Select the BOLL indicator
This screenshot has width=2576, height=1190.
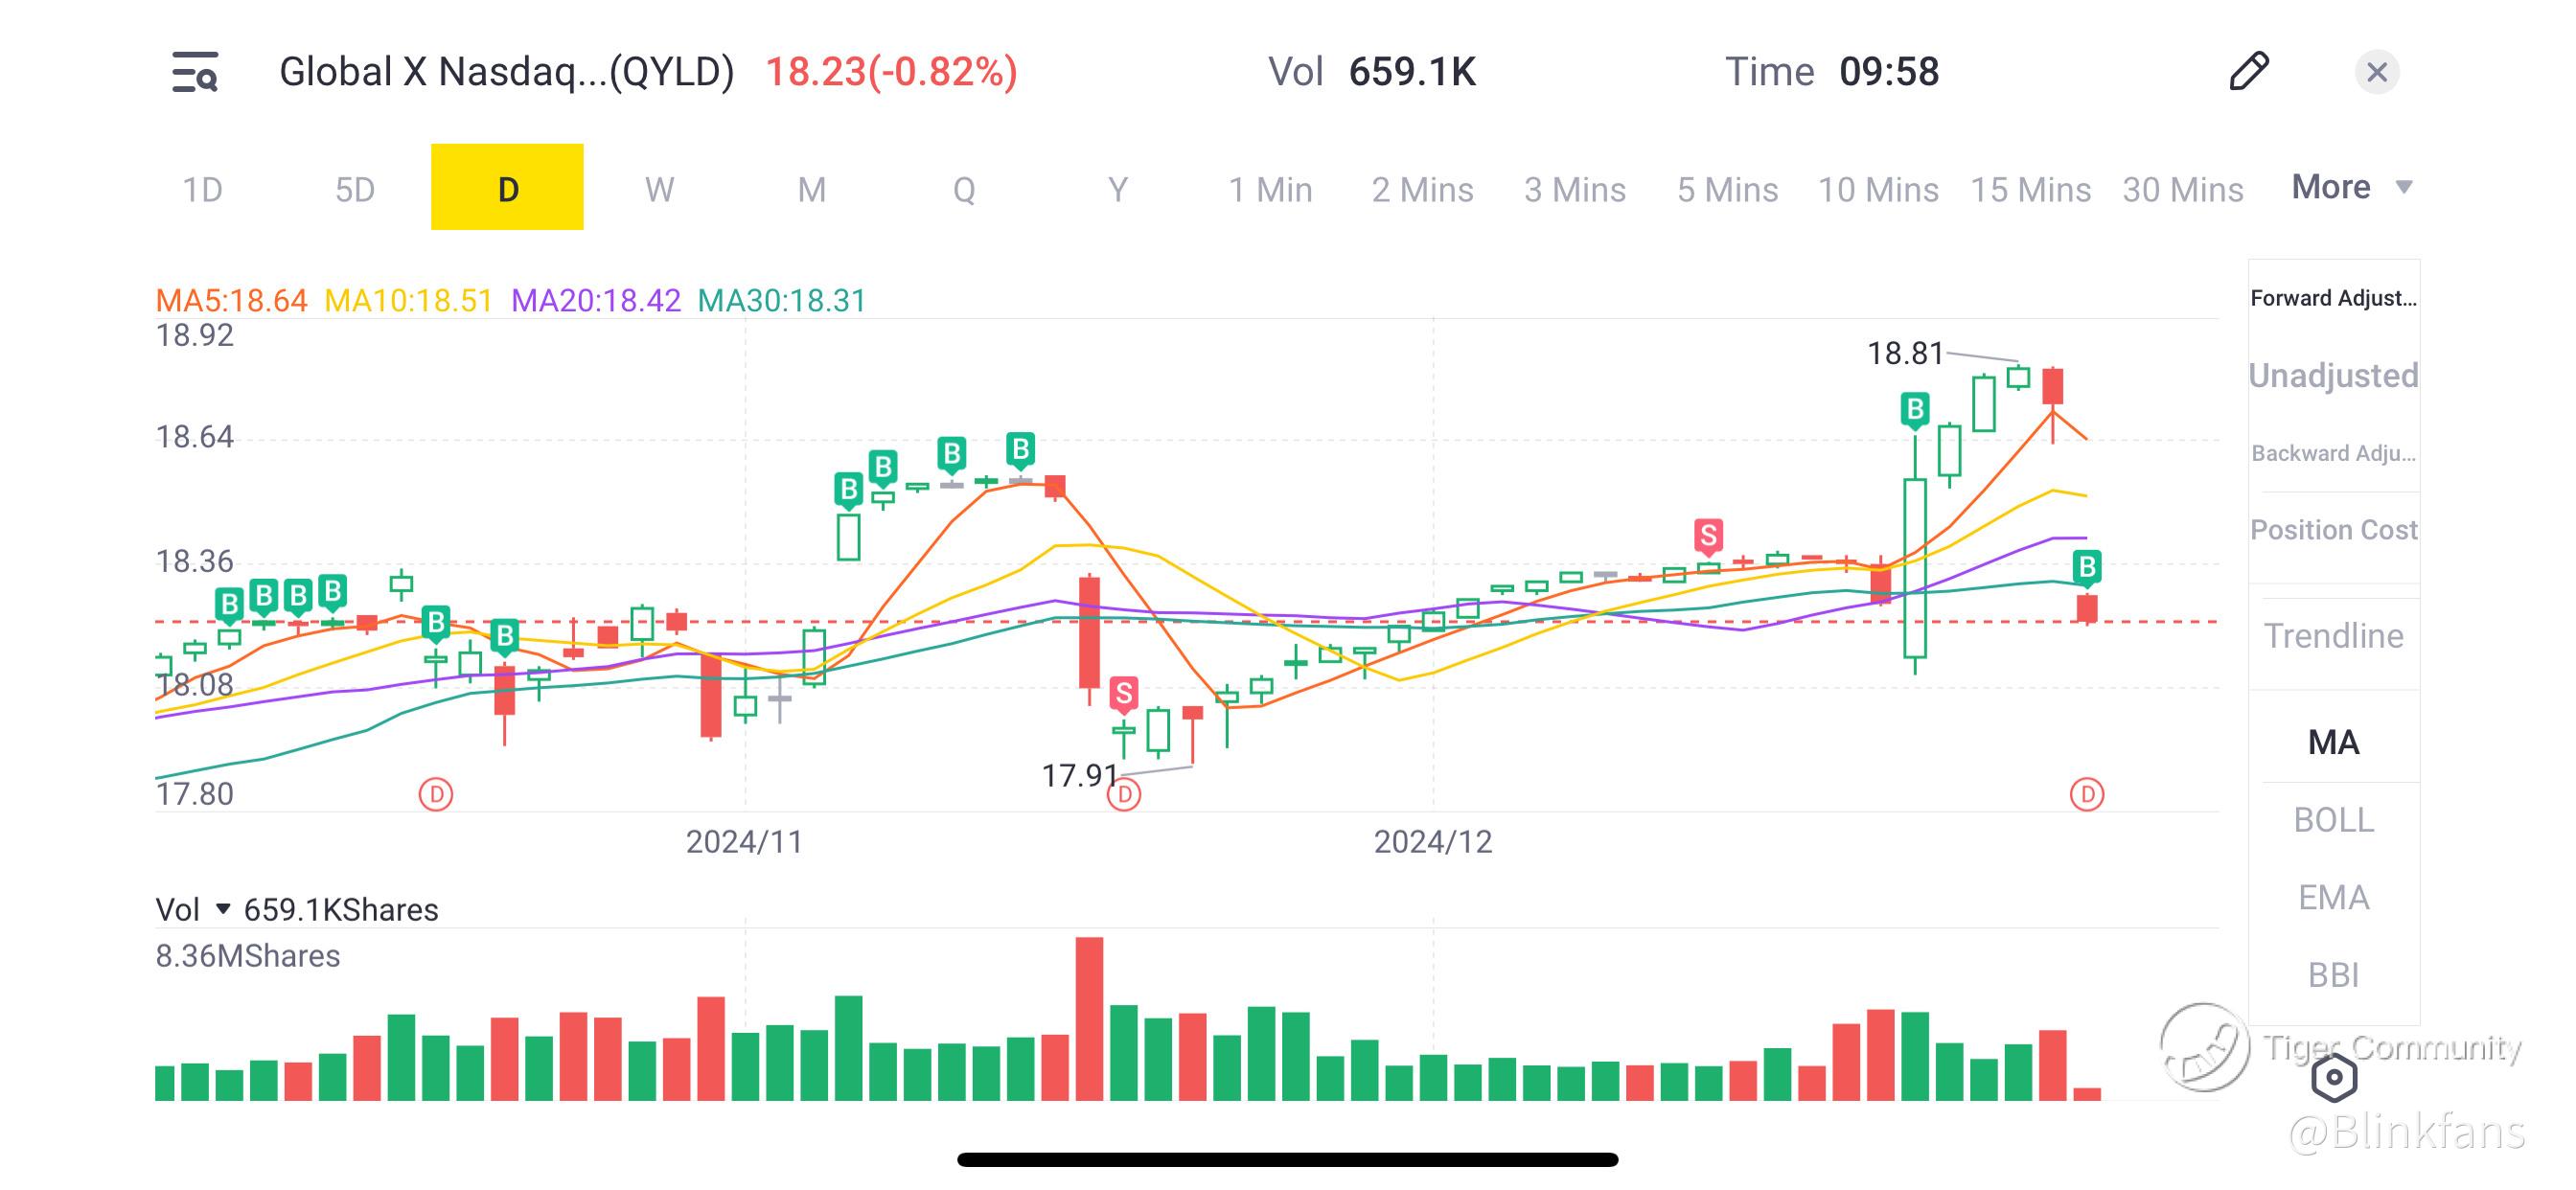(x=2333, y=819)
